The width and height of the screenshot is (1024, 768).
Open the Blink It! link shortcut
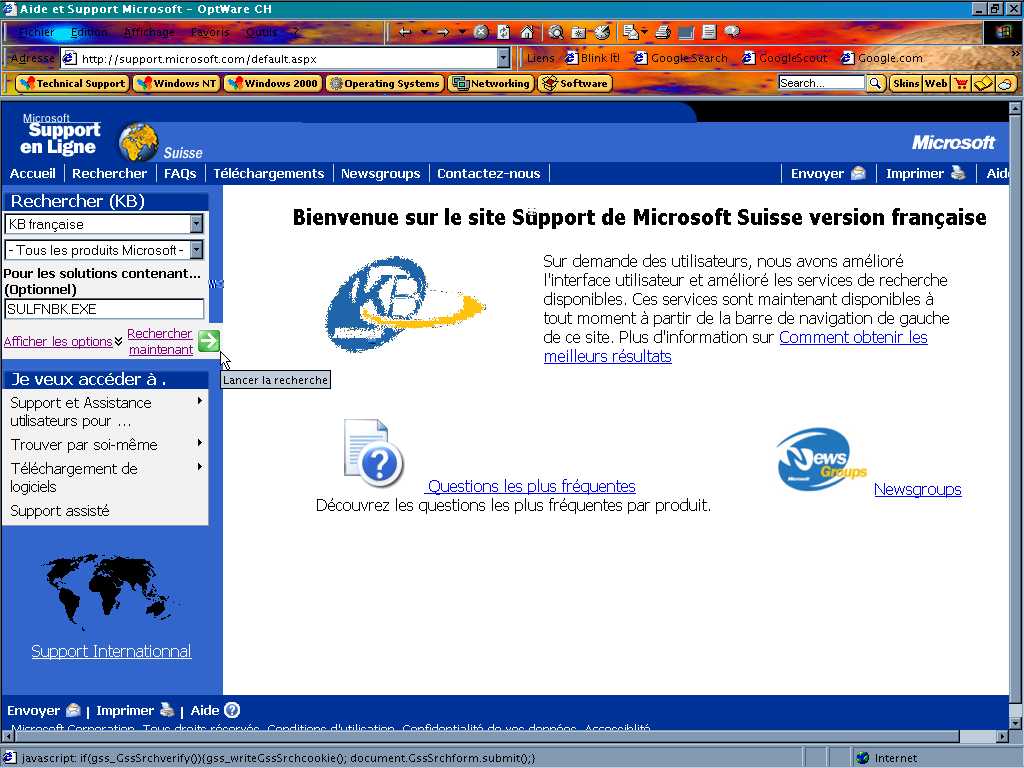[592, 58]
